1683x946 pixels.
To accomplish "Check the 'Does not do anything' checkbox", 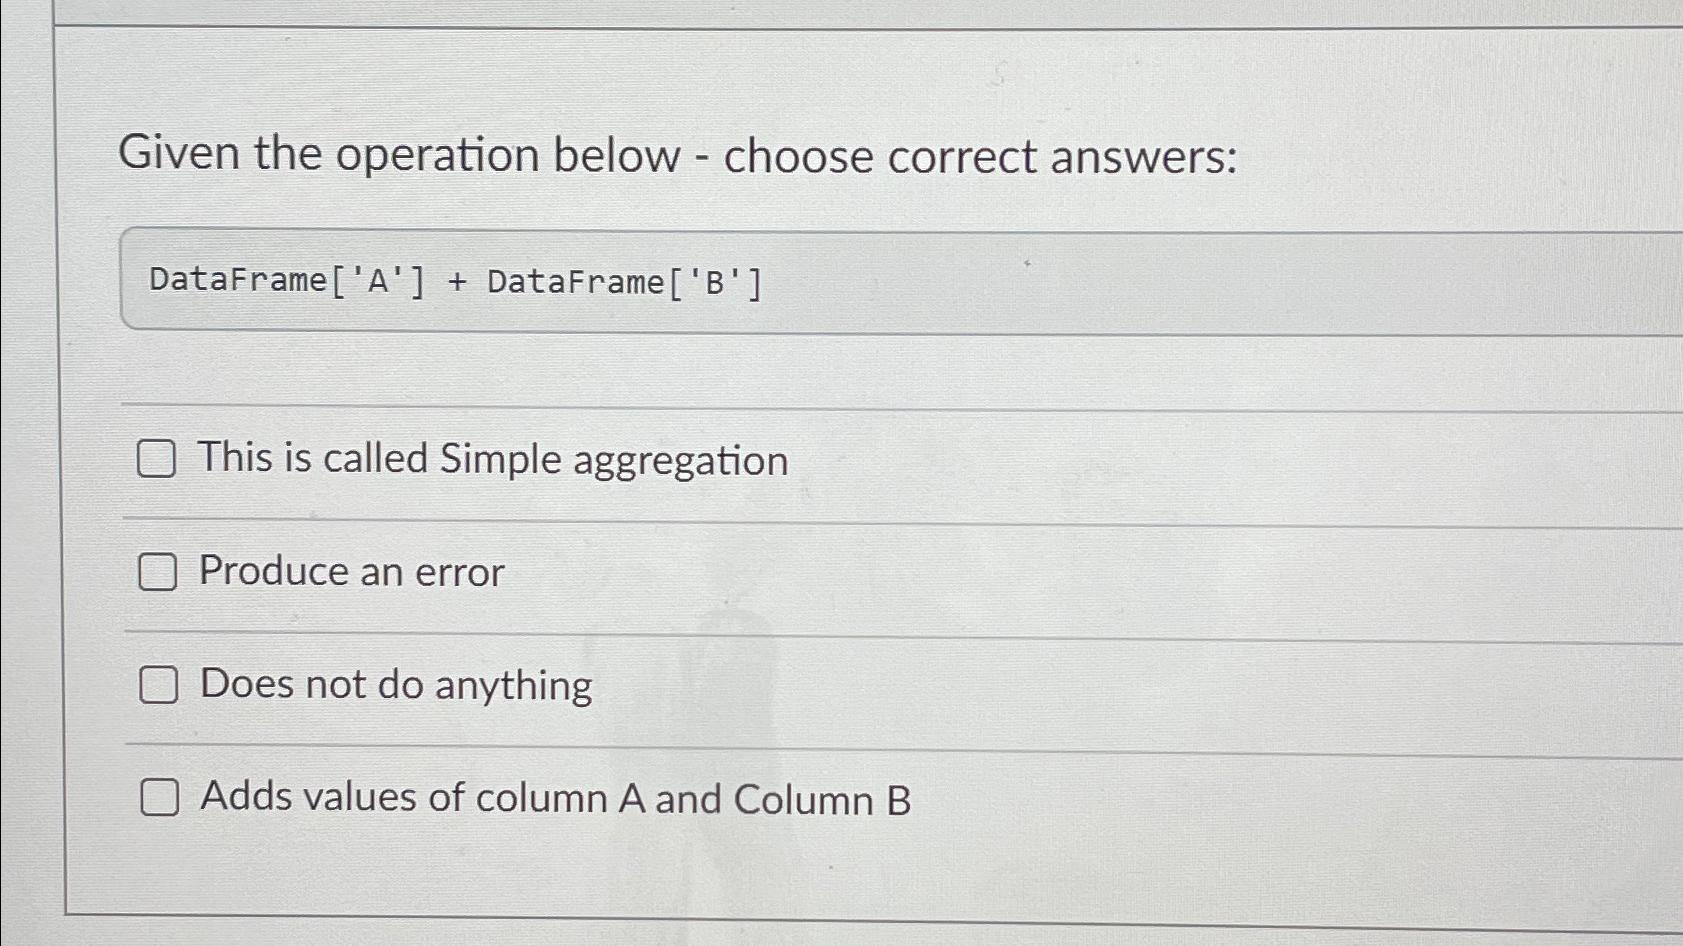I will [157, 685].
